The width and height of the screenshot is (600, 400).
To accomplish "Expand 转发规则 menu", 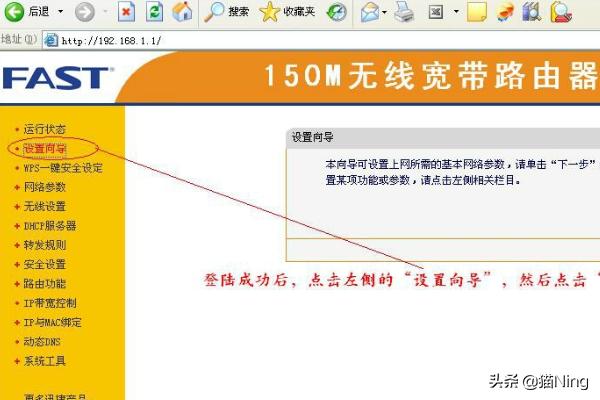I will pos(45,245).
